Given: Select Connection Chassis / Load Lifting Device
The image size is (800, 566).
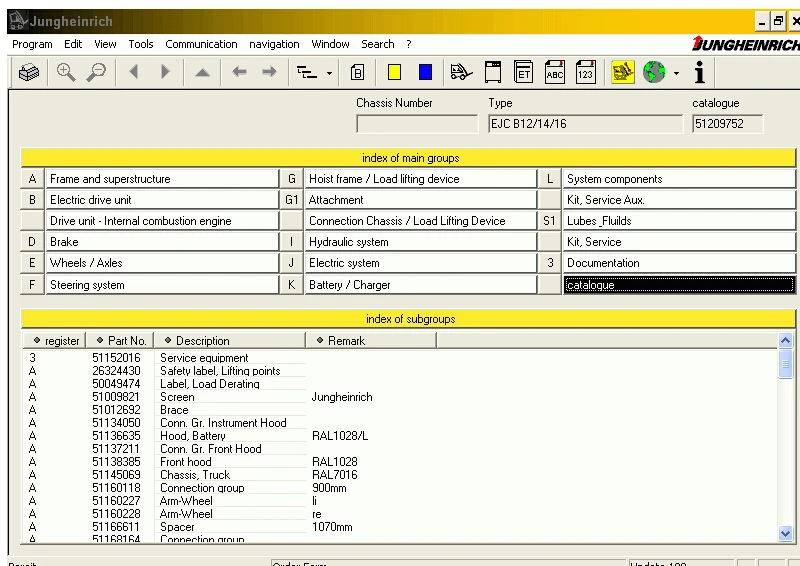Looking at the screenshot, I should (420, 220).
